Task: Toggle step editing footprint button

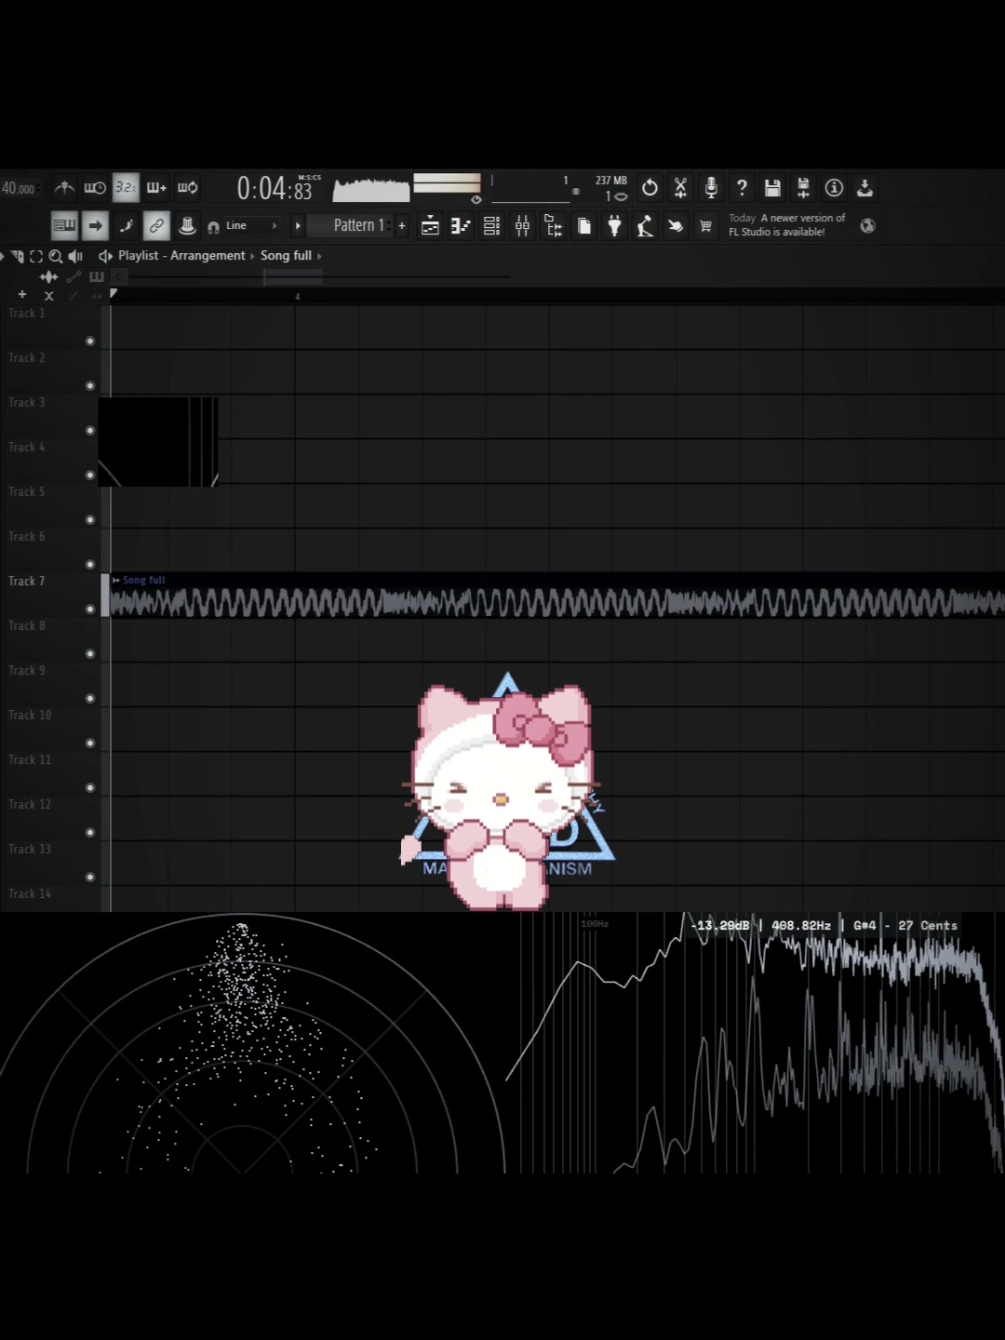Action: (x=126, y=226)
